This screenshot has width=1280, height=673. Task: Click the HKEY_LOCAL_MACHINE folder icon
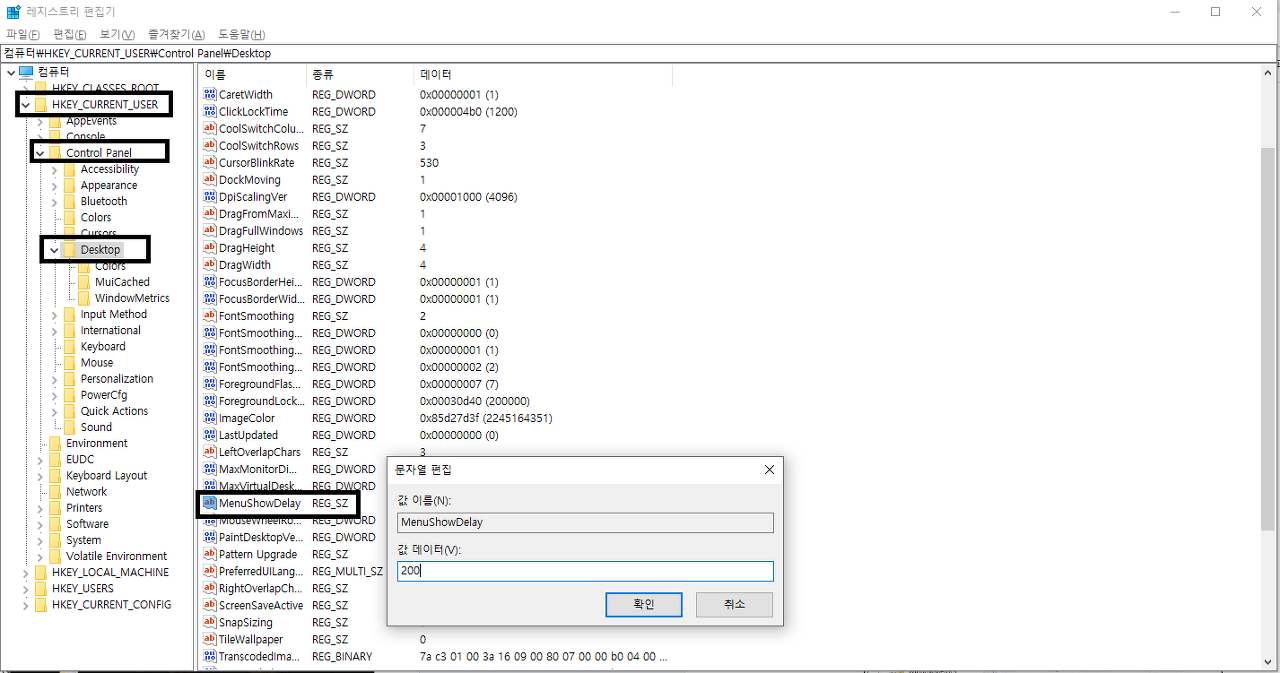(40, 572)
